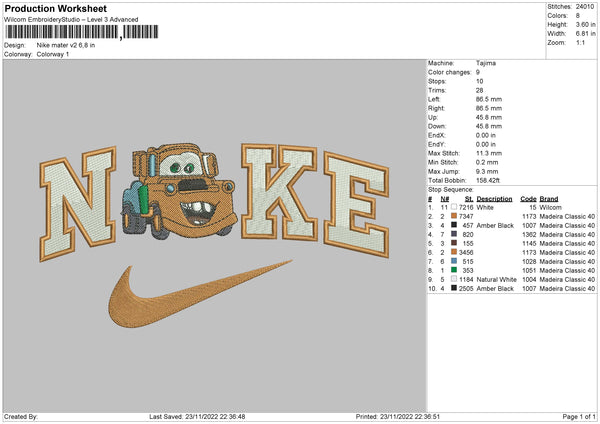This screenshot has width=600, height=424.
Task: Select the orange swatch with 7347 stitches
Action: [x=455, y=215]
